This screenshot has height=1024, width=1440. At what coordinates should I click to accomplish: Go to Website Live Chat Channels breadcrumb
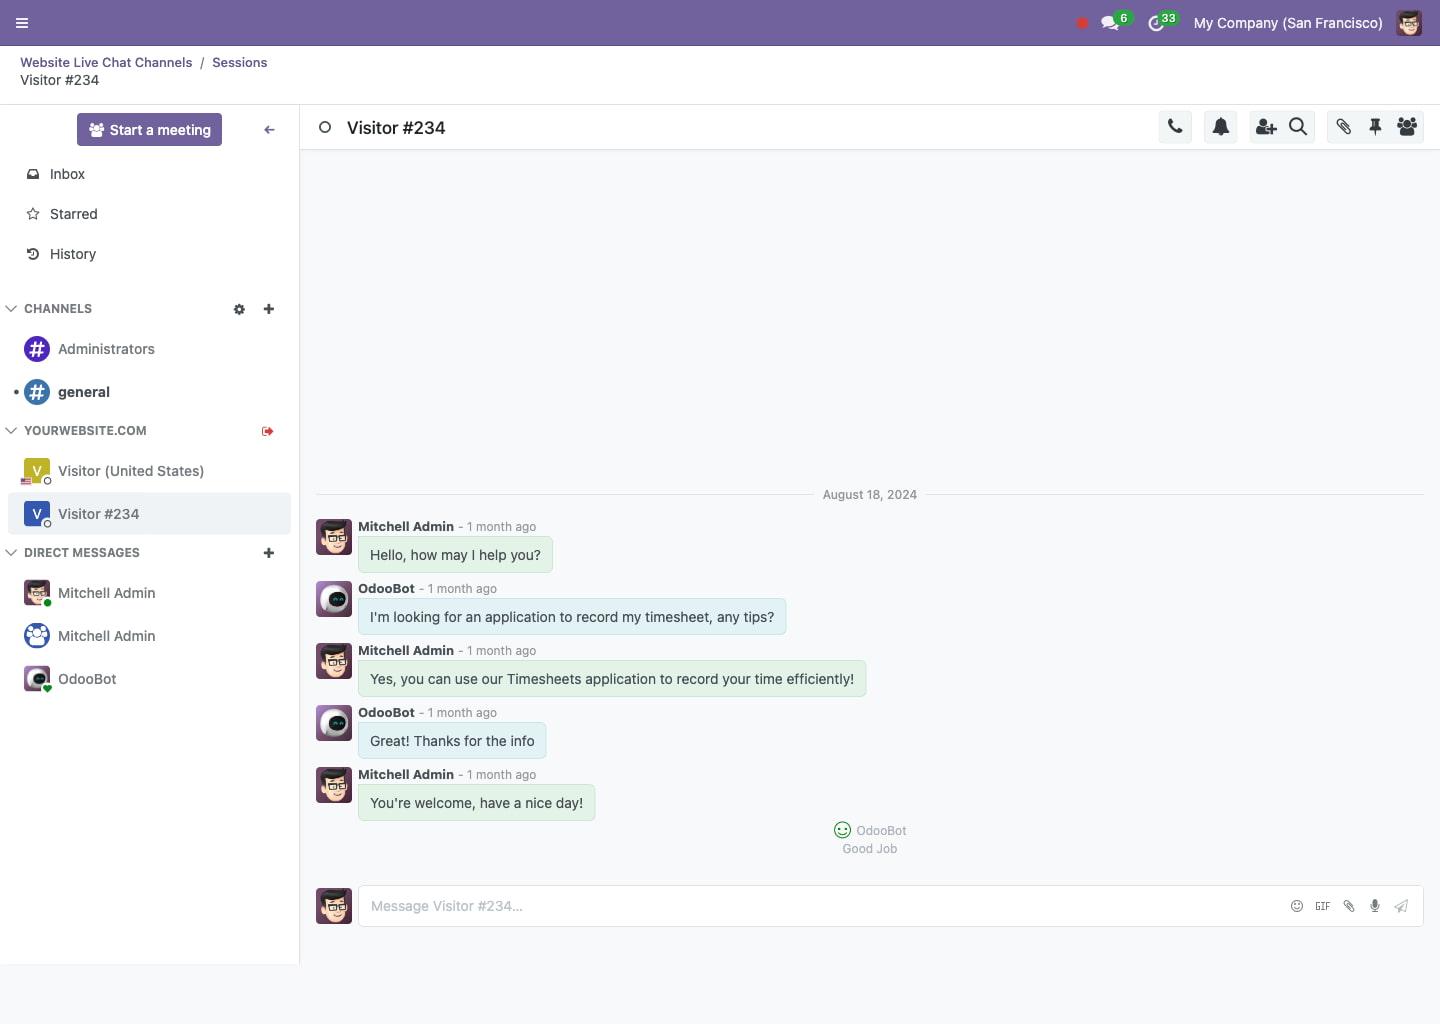(x=106, y=62)
